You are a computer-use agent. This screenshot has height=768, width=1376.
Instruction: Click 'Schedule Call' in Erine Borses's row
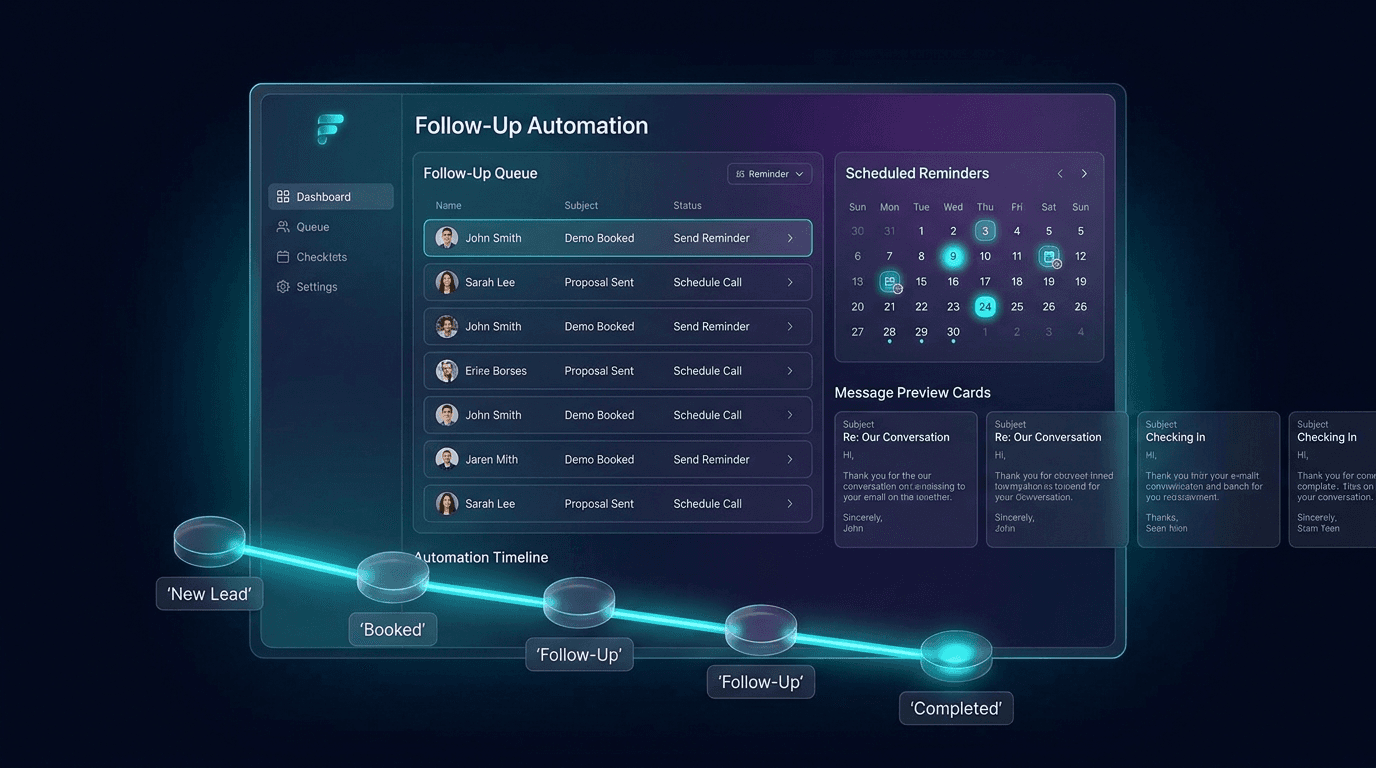(708, 371)
